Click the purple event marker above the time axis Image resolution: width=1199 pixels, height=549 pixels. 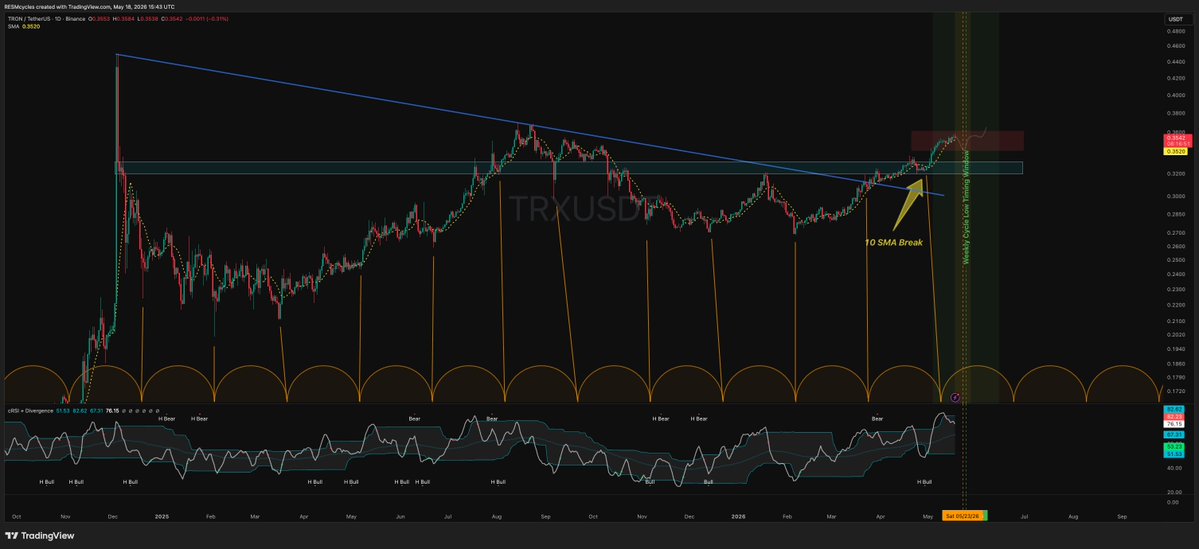[954, 398]
